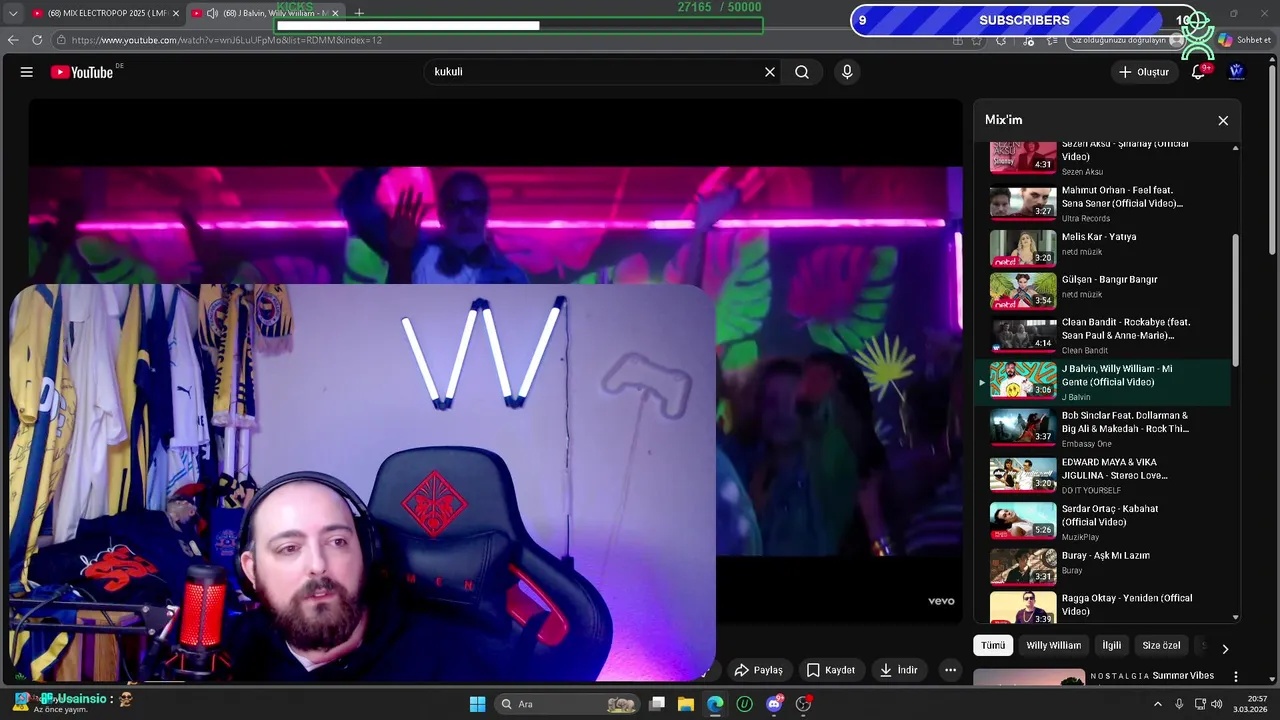Clear the search text with the X
1280x720 pixels.
770,72
